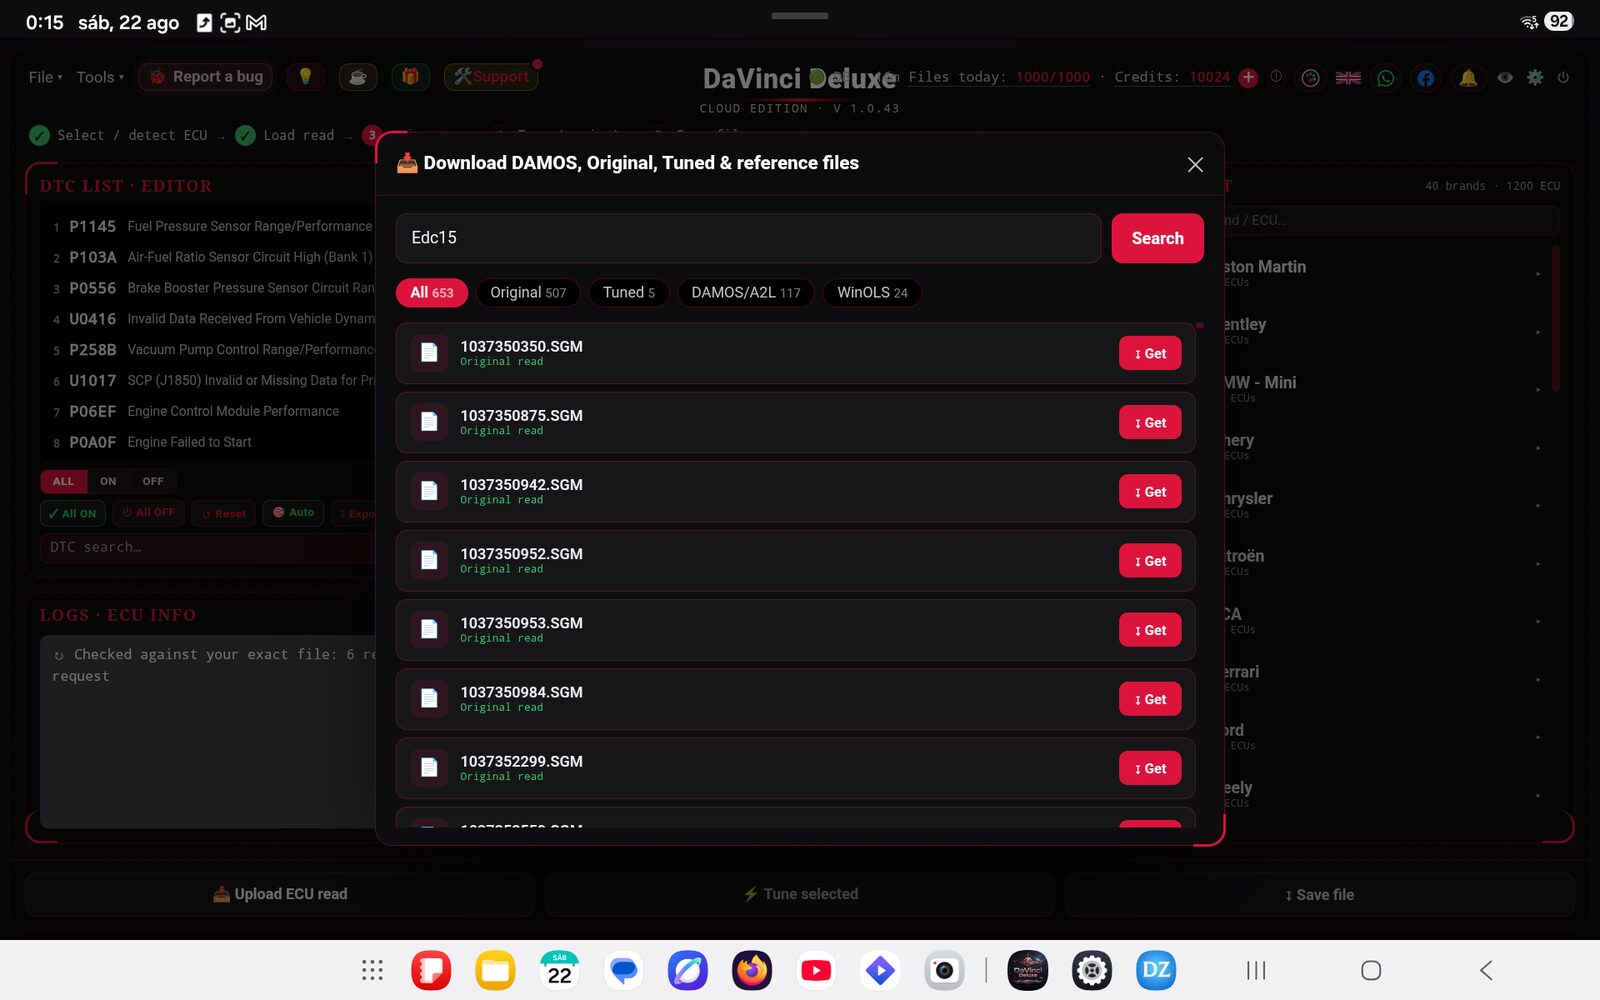
Task: Select the DAMOS/A2L 117 filter tab
Action: 746,292
